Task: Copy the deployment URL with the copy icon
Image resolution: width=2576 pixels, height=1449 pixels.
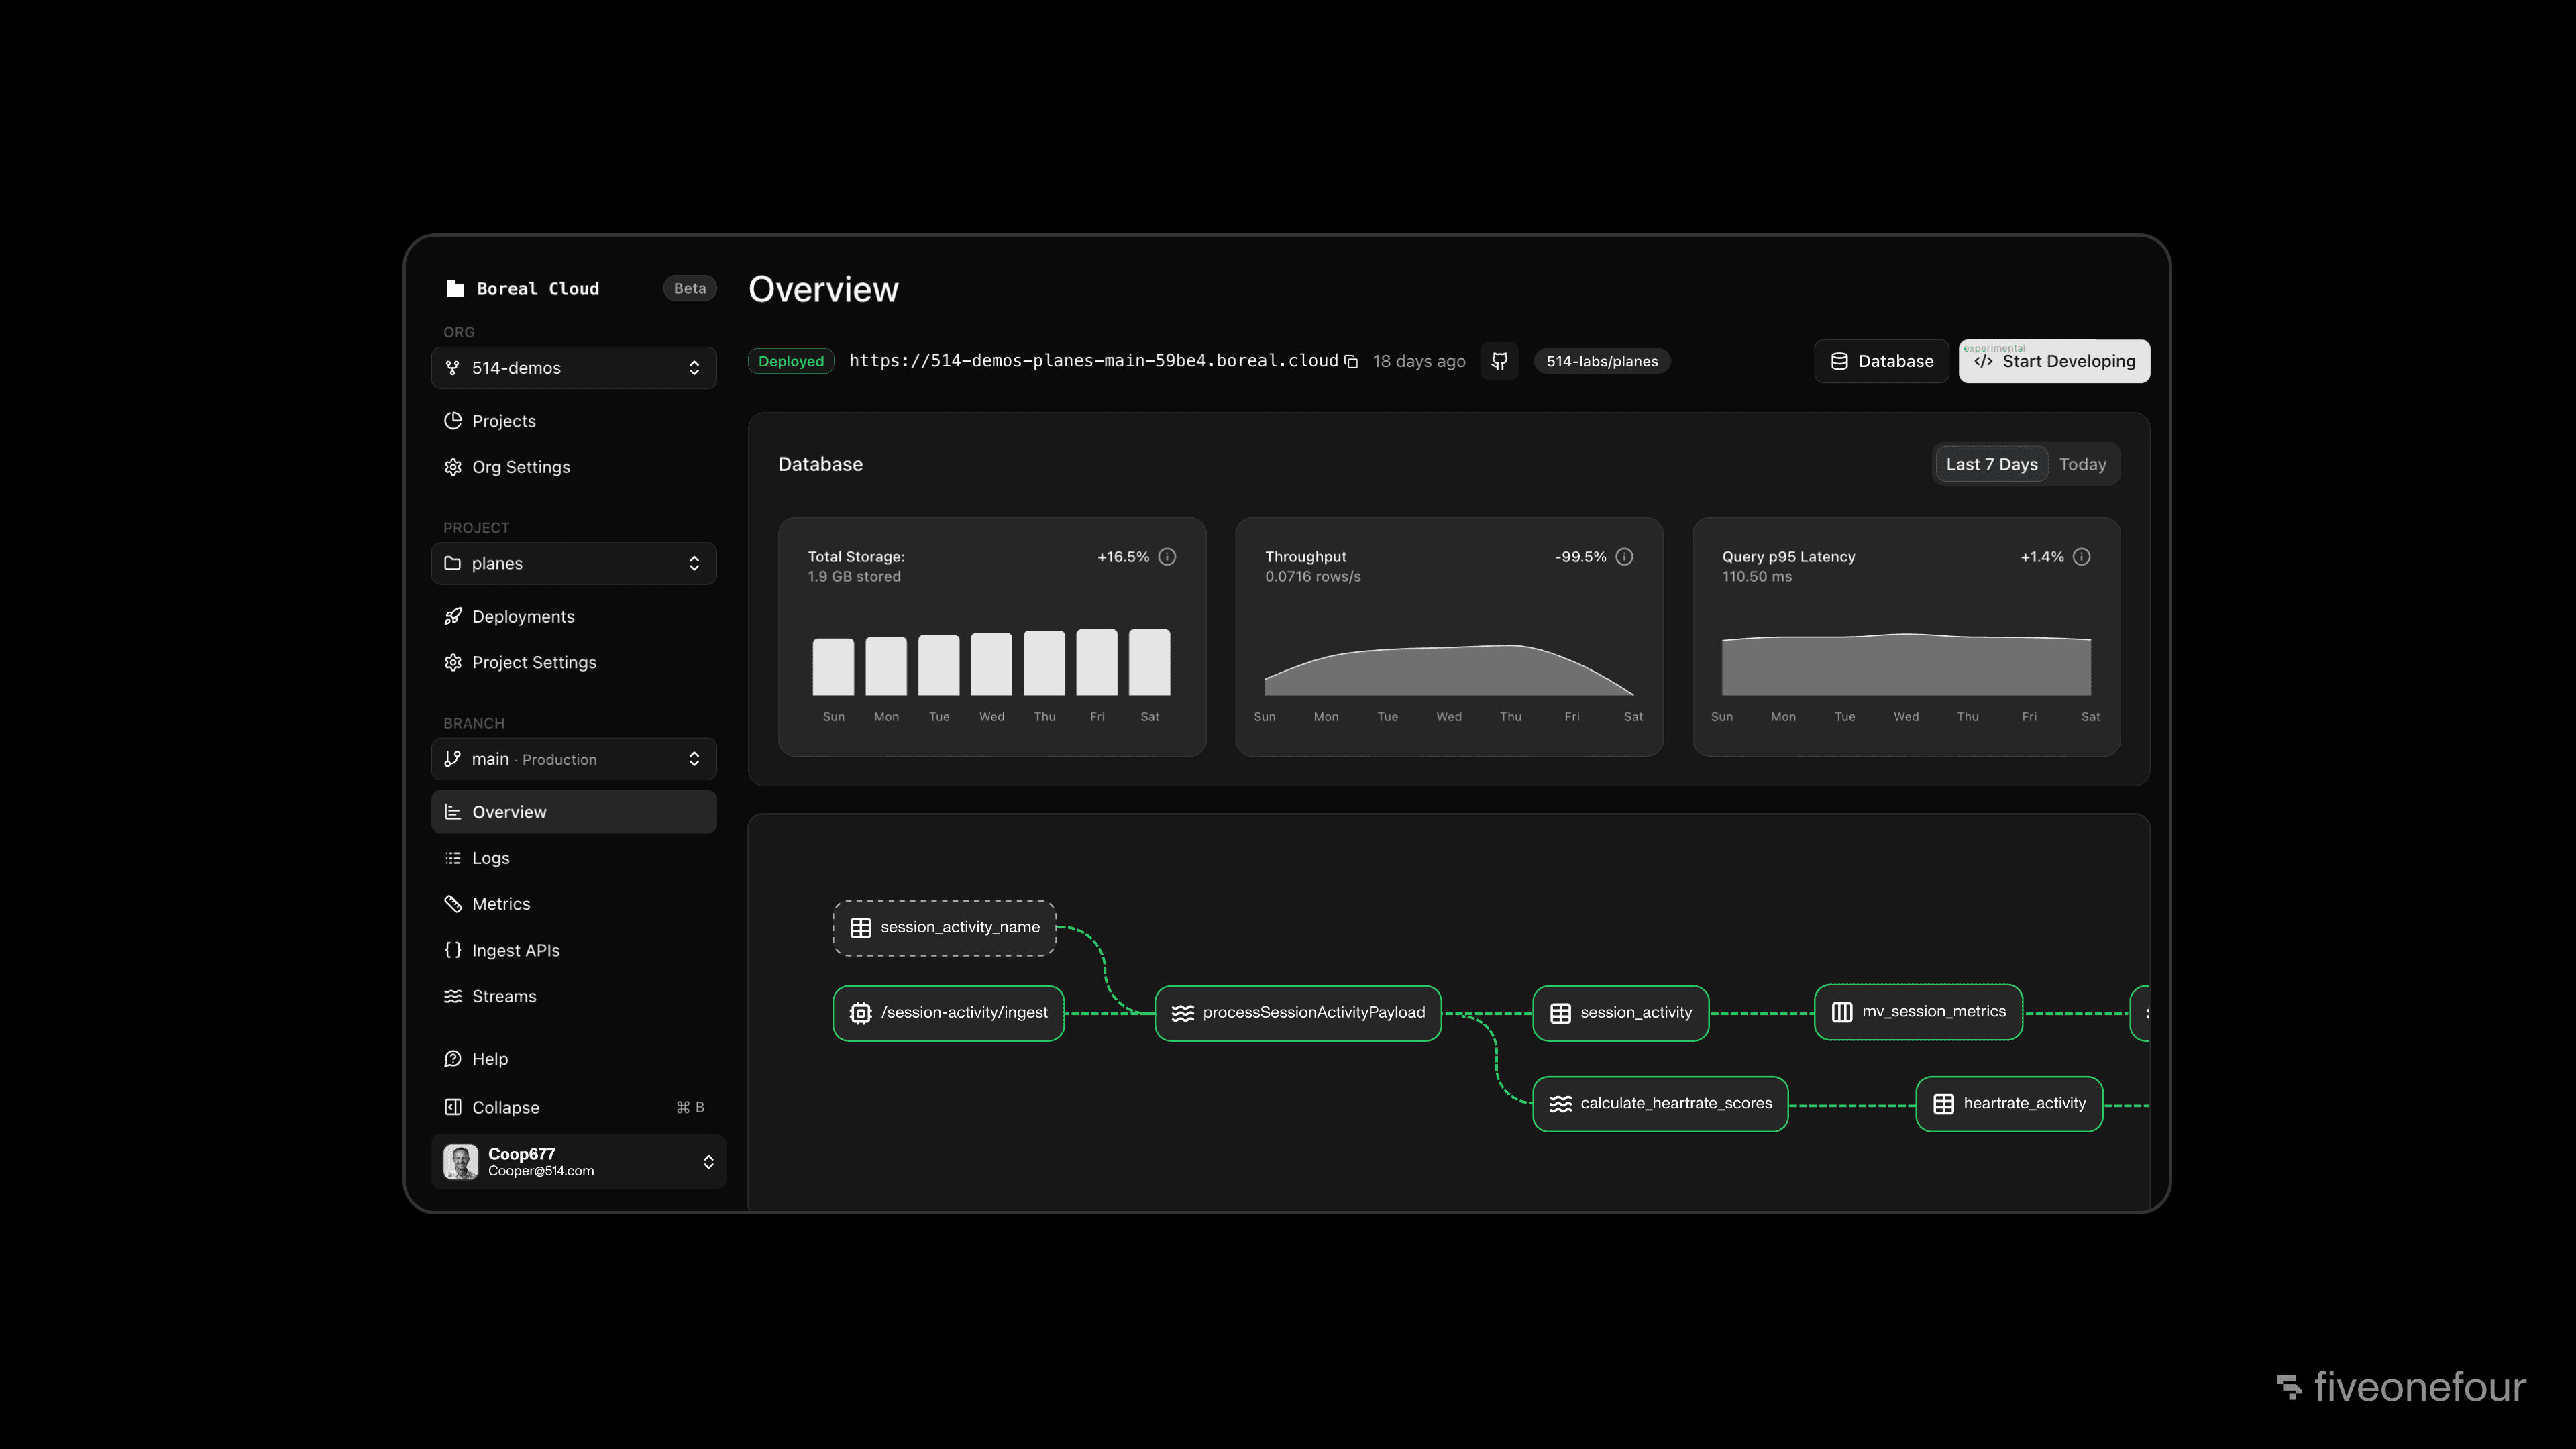Action: pos(1351,361)
